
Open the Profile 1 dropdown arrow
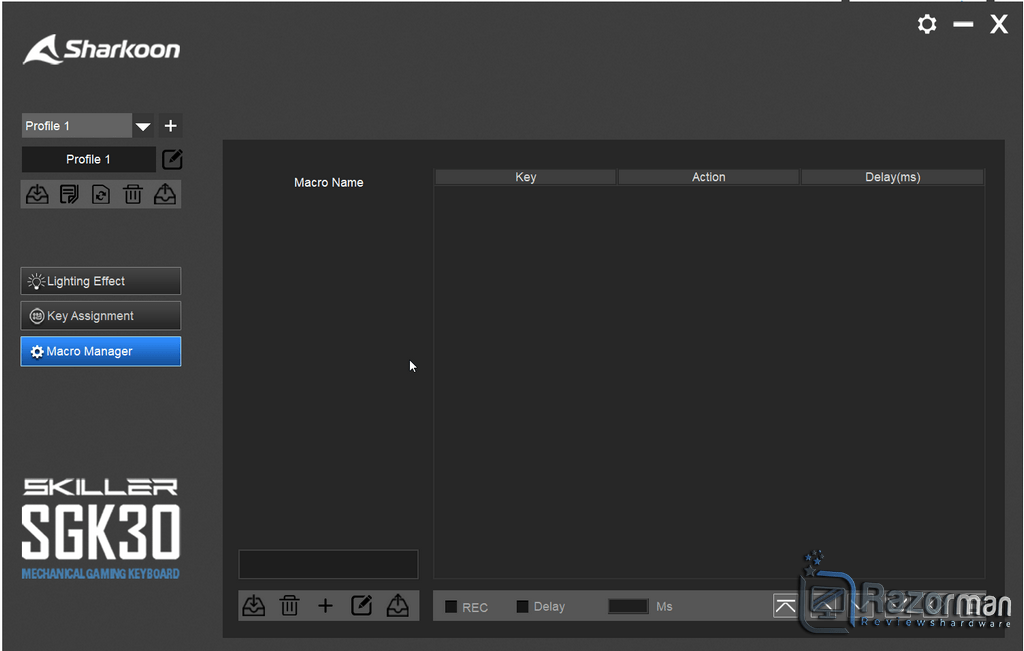tap(143, 126)
